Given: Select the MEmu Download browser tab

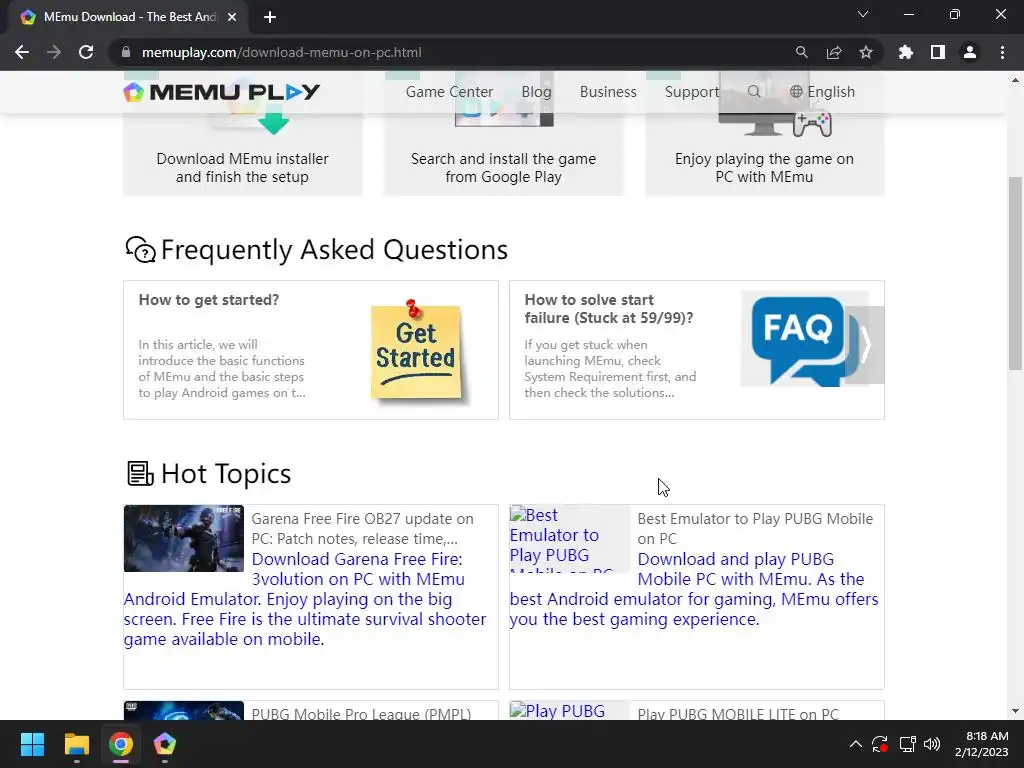Looking at the screenshot, I should pos(127,17).
